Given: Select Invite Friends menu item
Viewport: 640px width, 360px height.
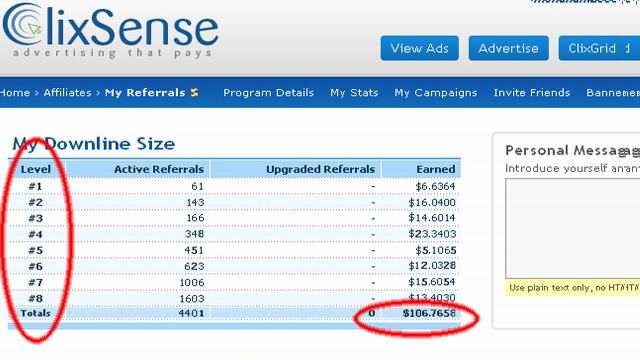Looking at the screenshot, I should [x=532, y=93].
